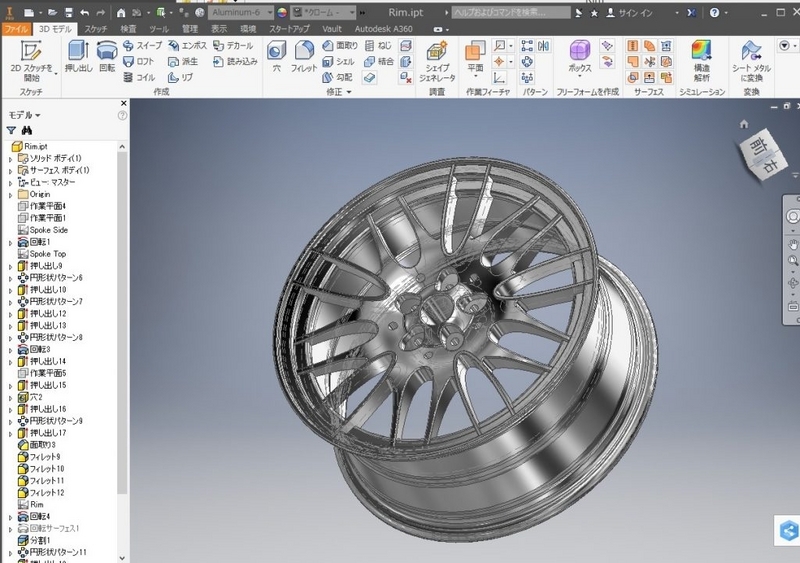Click the model browser vertical scrollbar
The image size is (800, 563).
(x=122, y=322)
